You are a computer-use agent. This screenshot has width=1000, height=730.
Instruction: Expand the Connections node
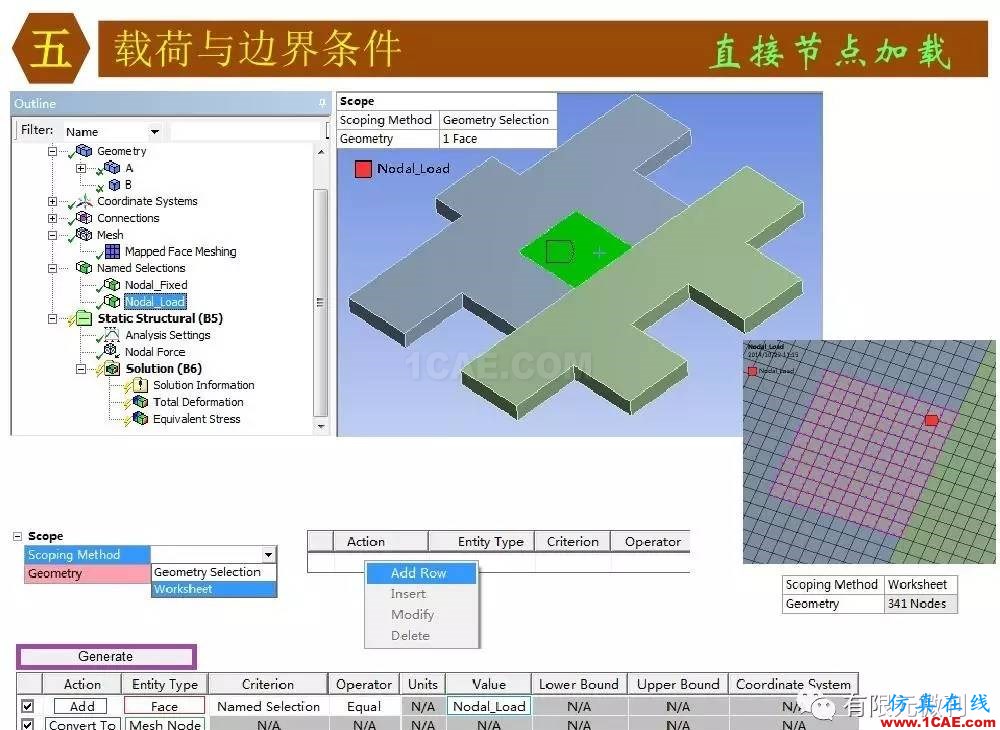coord(52,218)
